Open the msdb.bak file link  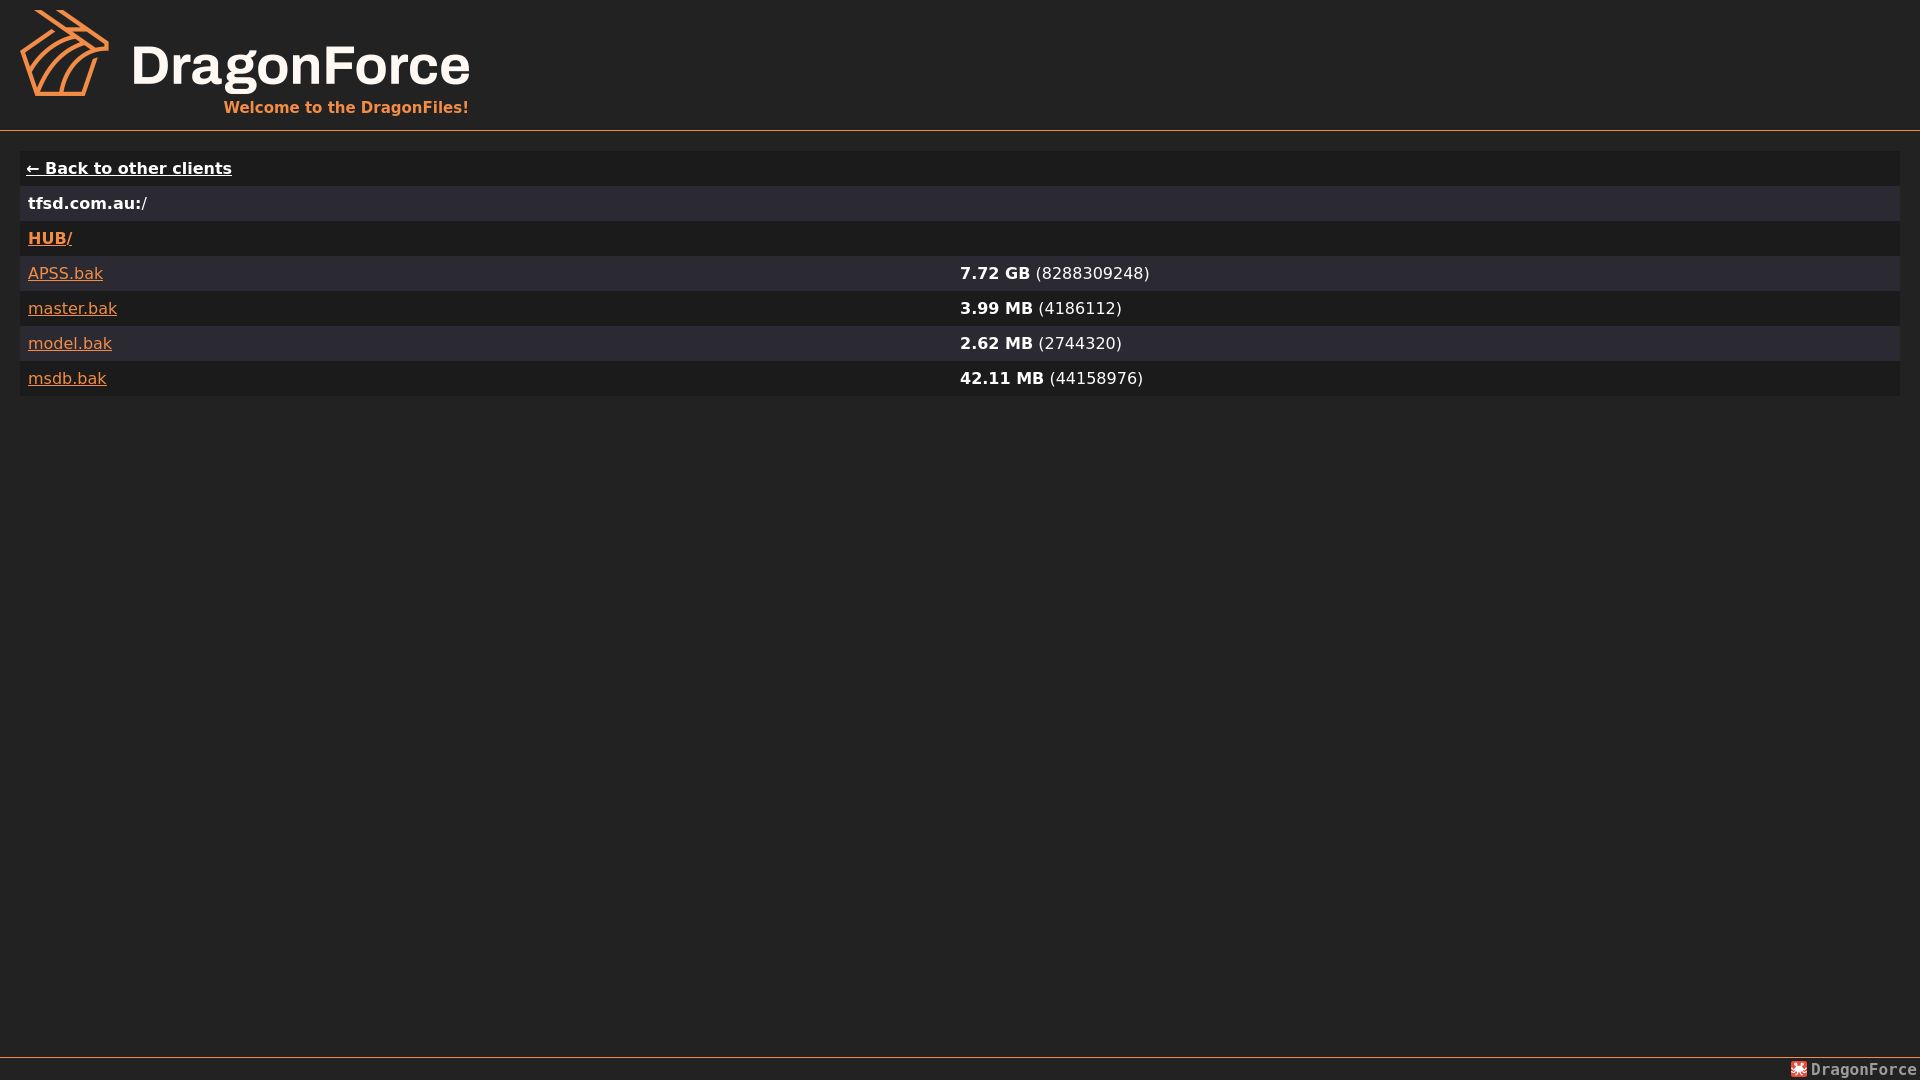click(67, 378)
